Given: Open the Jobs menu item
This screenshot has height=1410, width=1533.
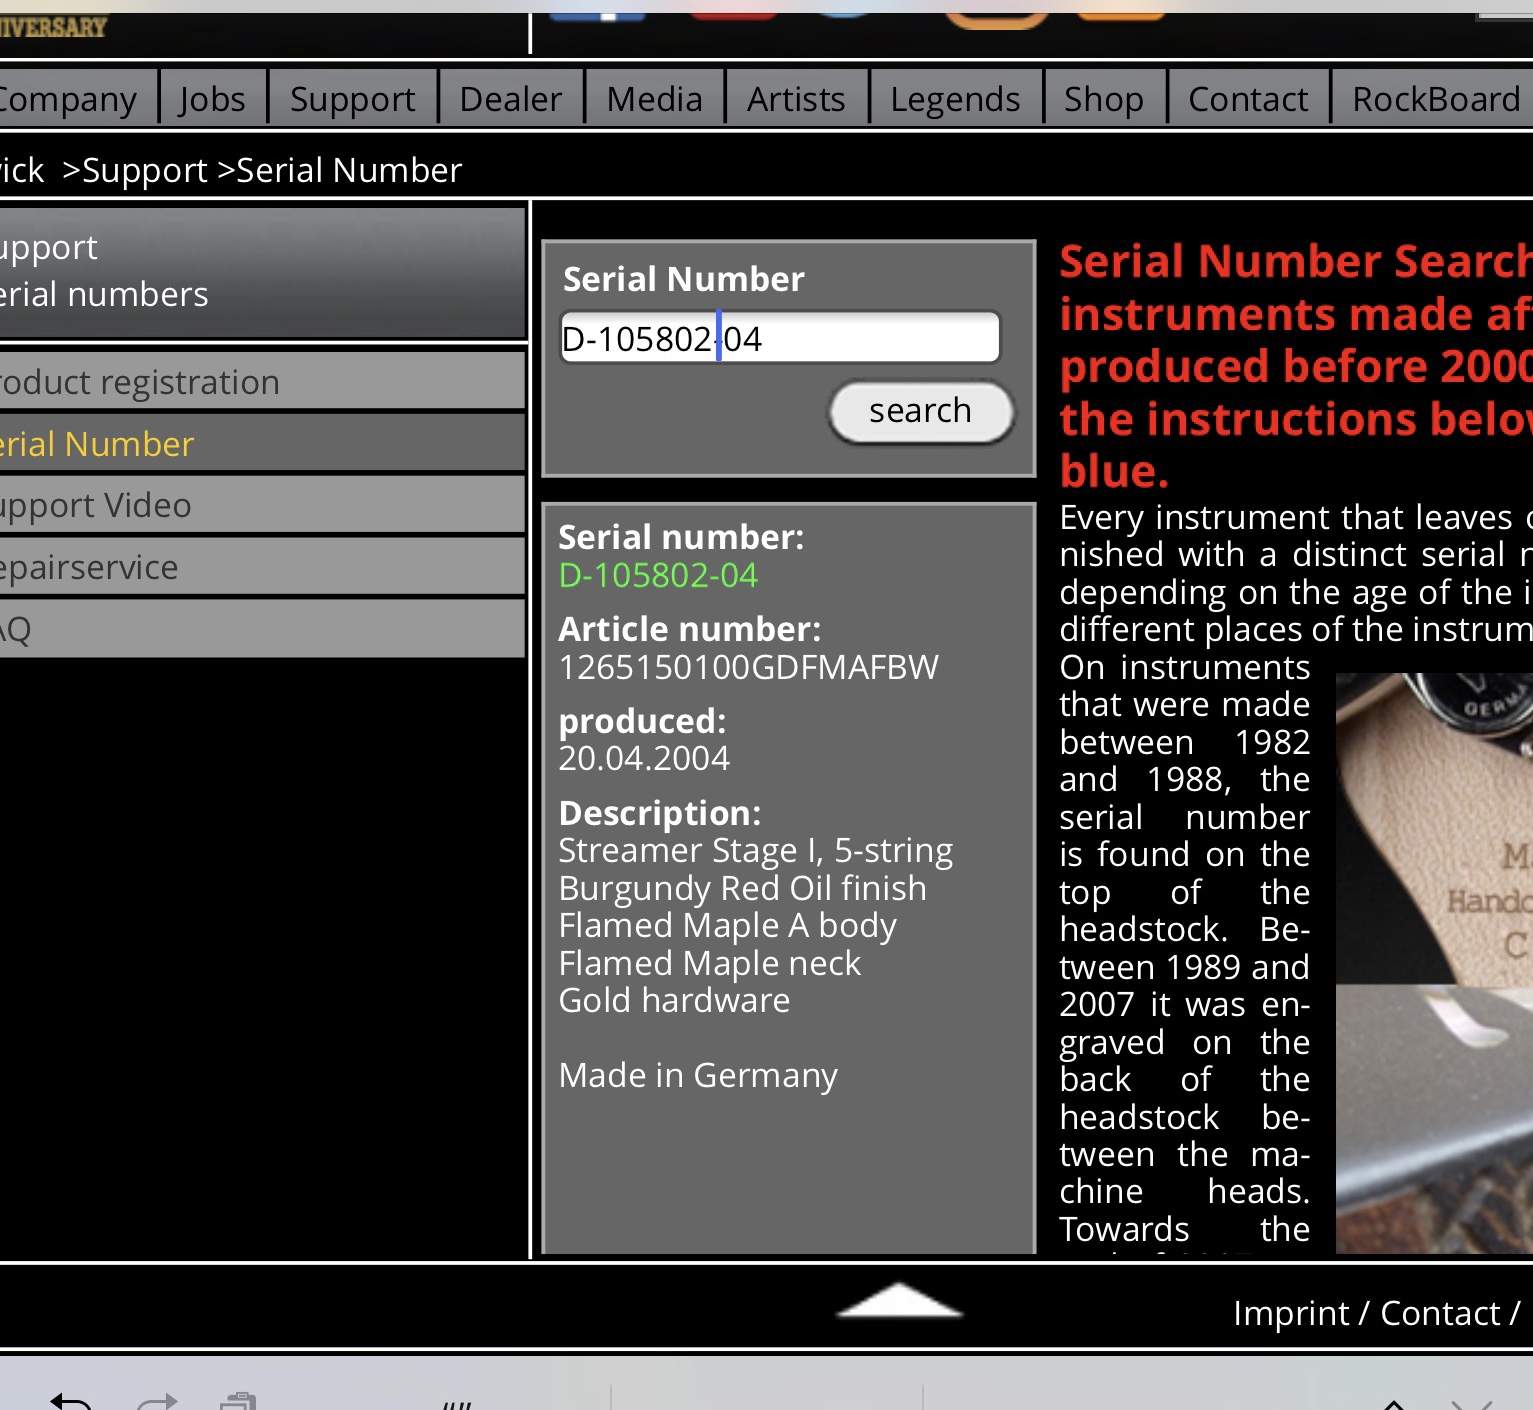Looking at the screenshot, I should (x=212, y=99).
